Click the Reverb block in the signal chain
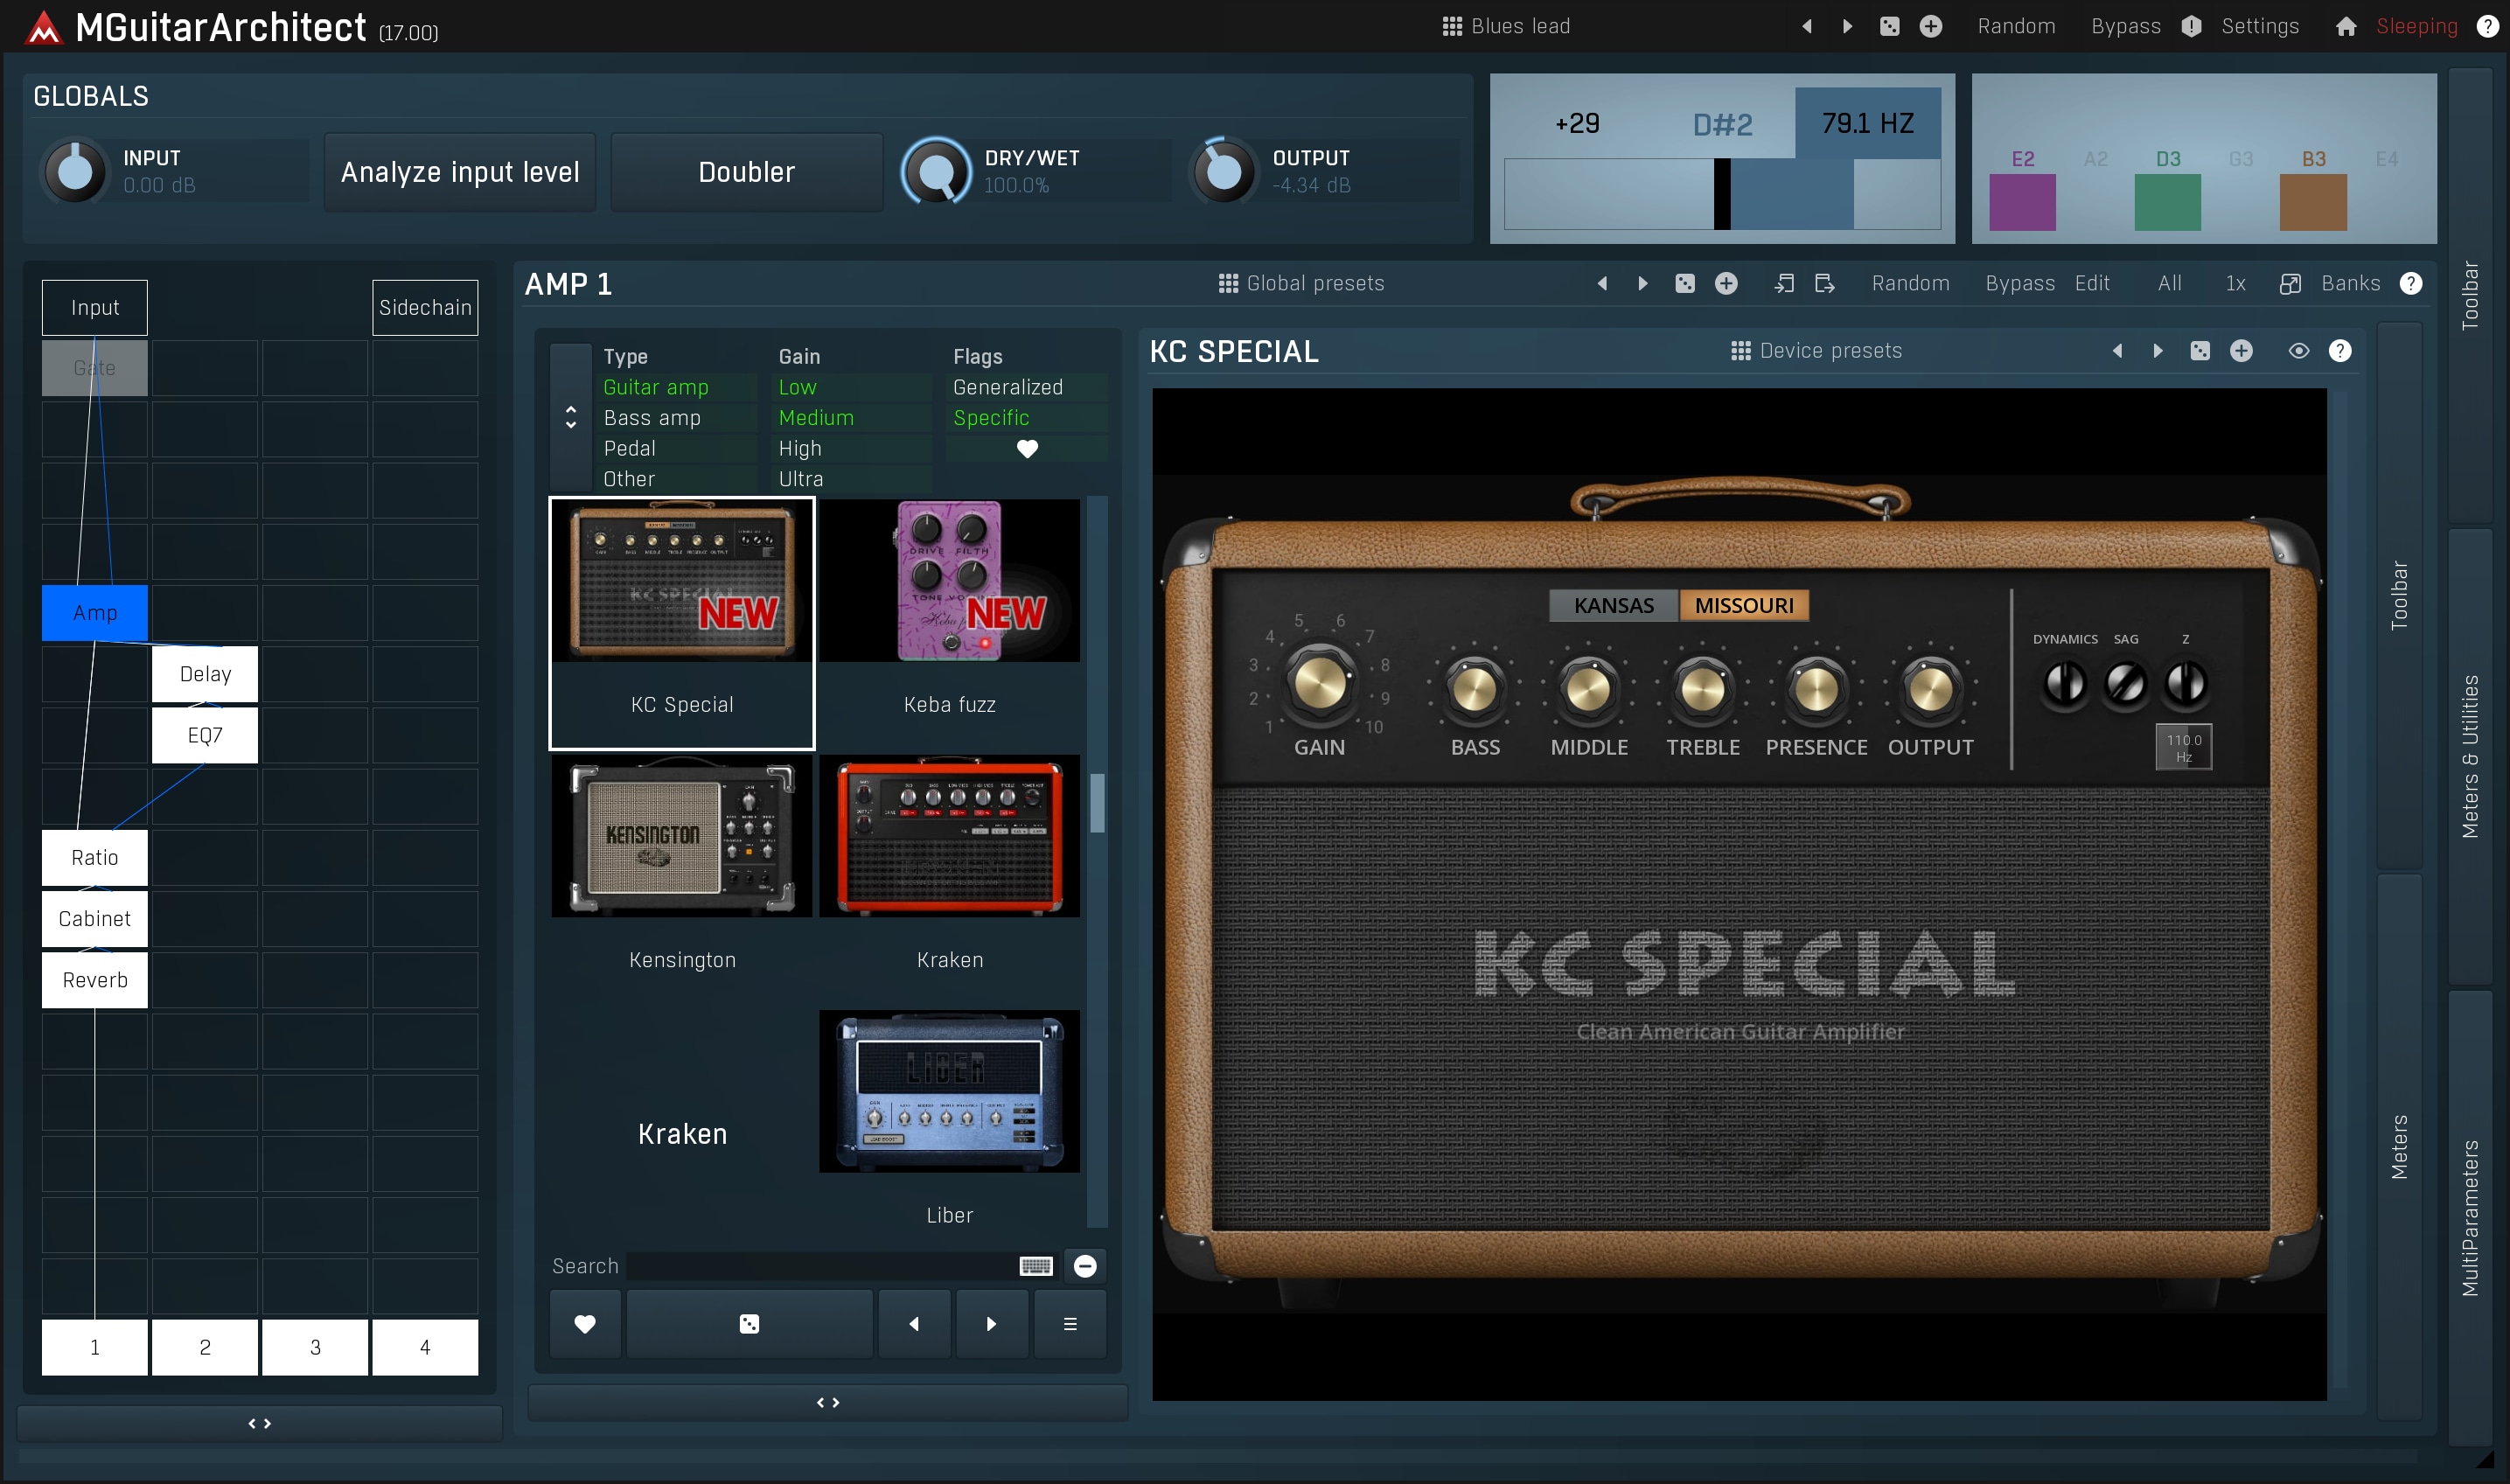The image size is (2510, 1484). [x=95, y=980]
